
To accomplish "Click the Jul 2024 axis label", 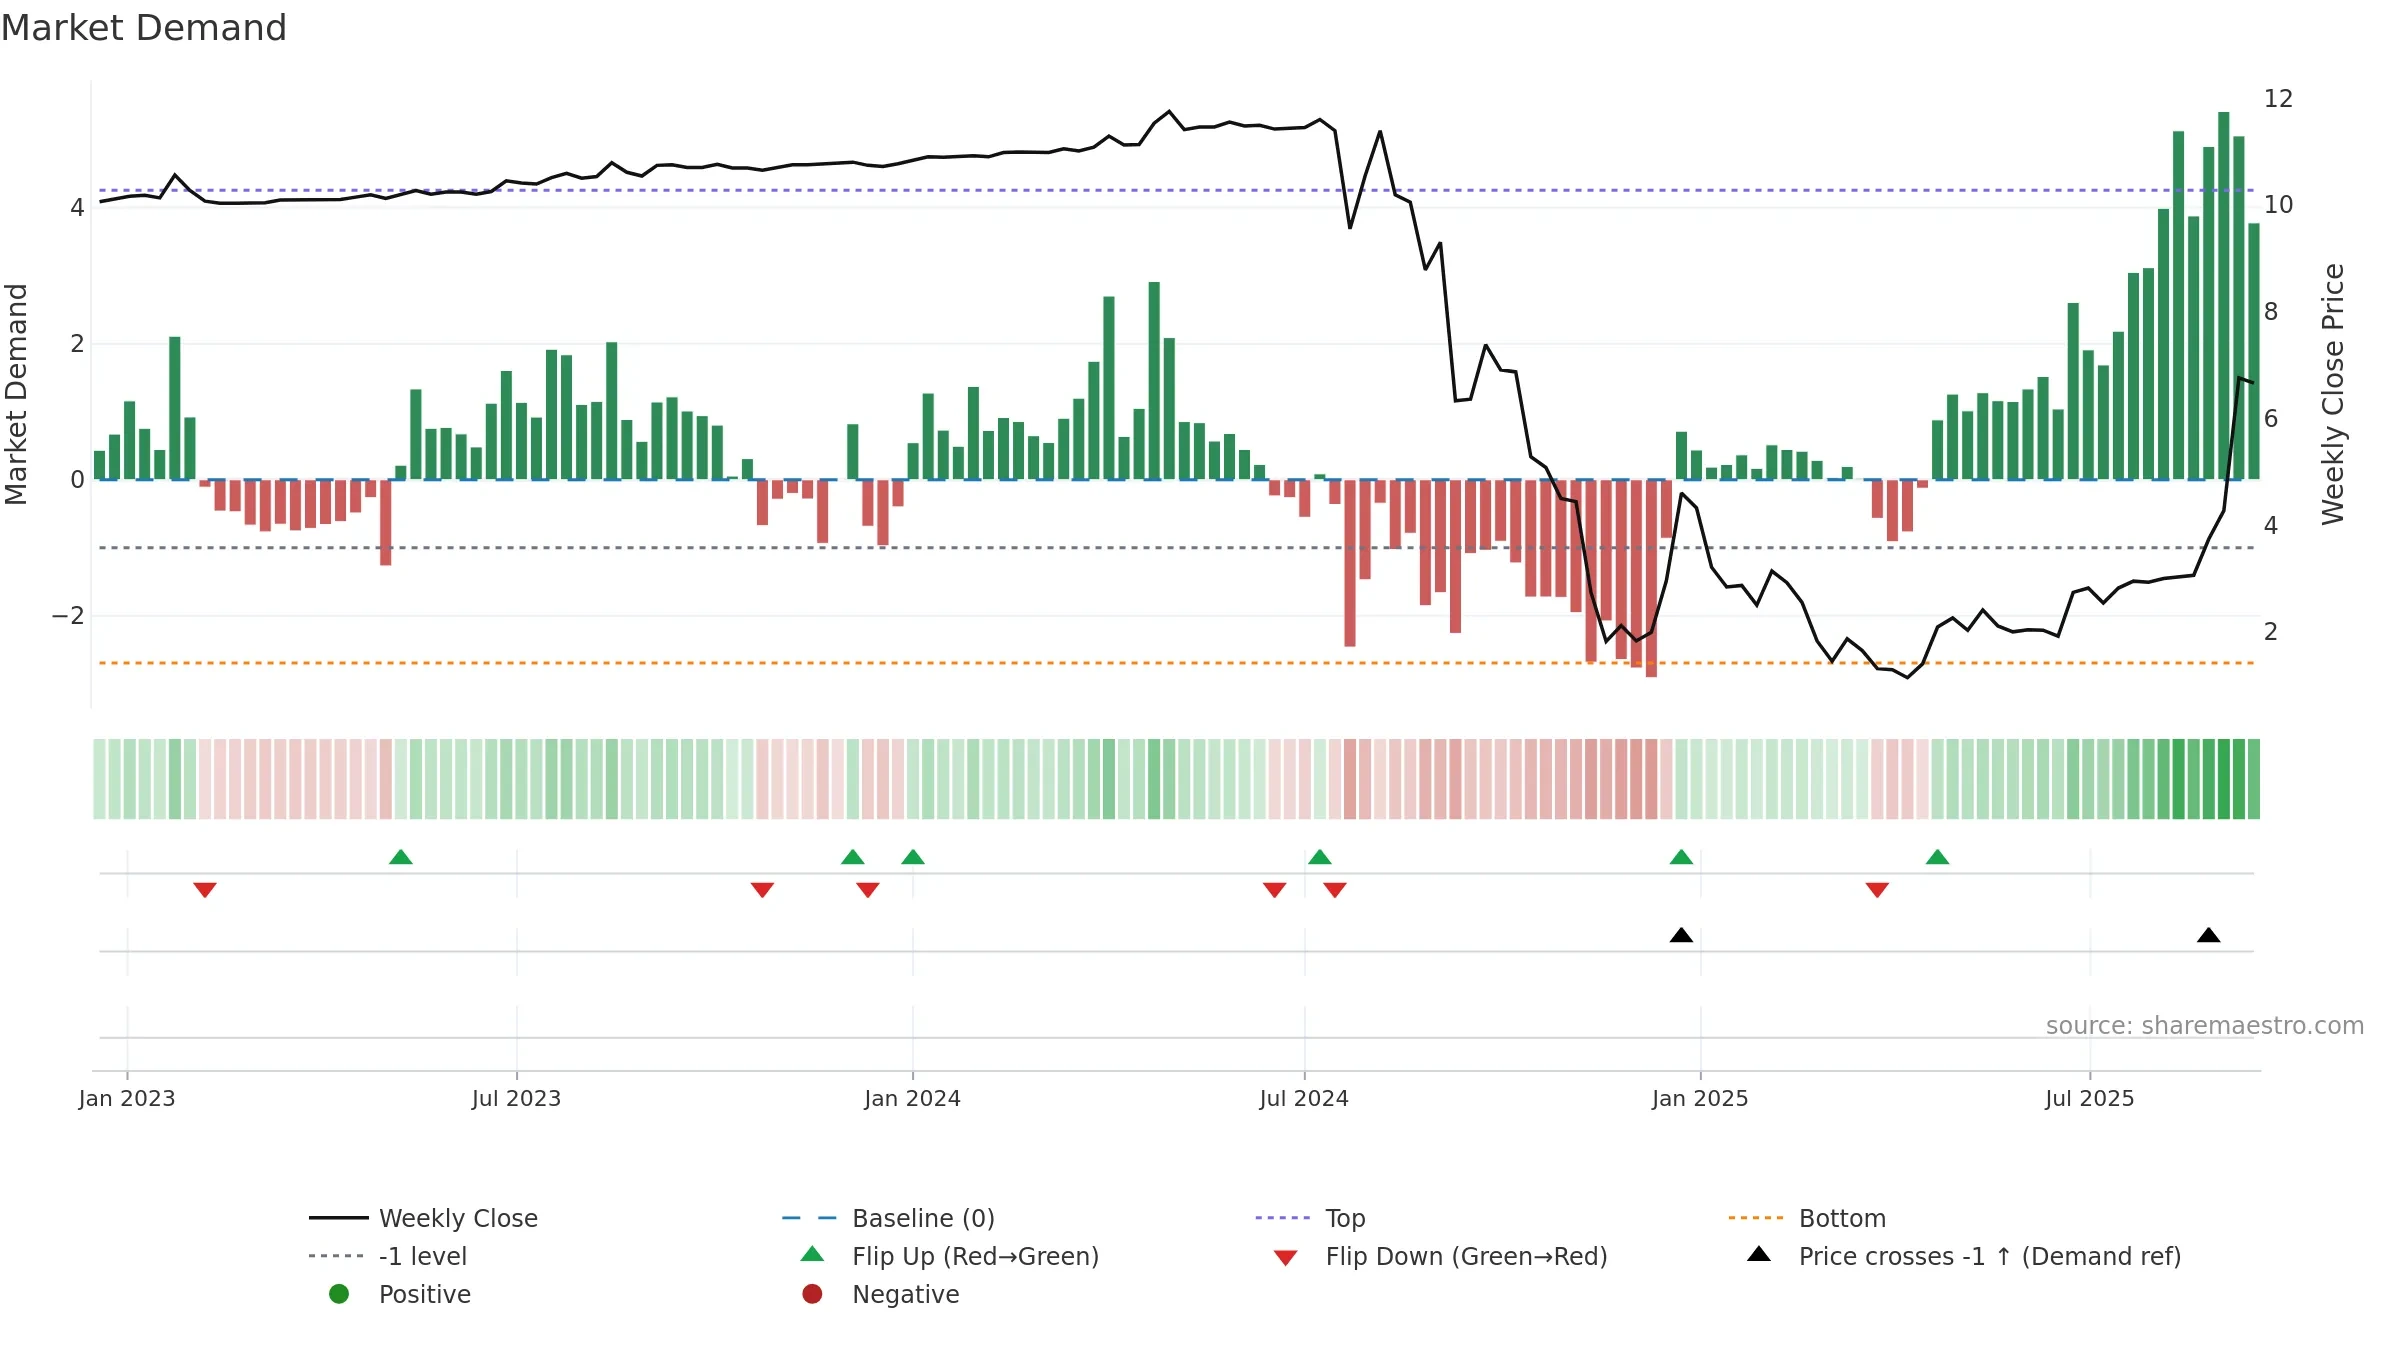I will coord(1304,1099).
